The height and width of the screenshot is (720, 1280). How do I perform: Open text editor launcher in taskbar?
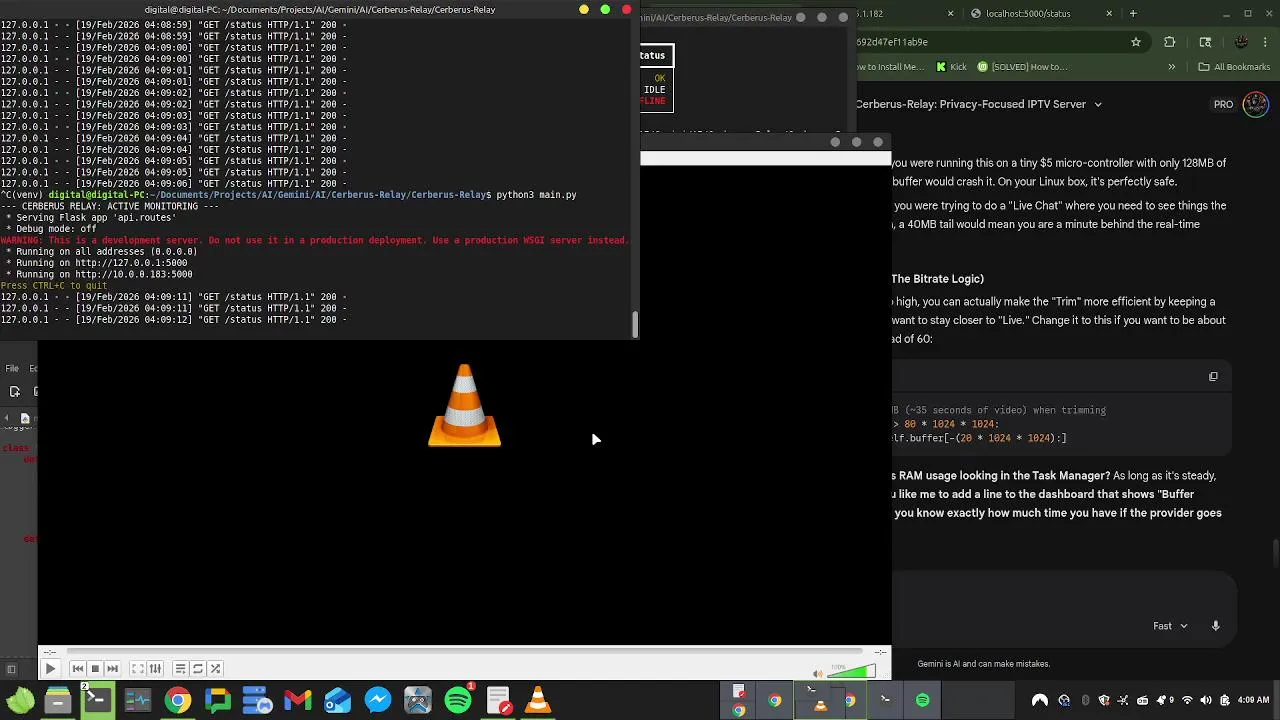click(x=498, y=700)
